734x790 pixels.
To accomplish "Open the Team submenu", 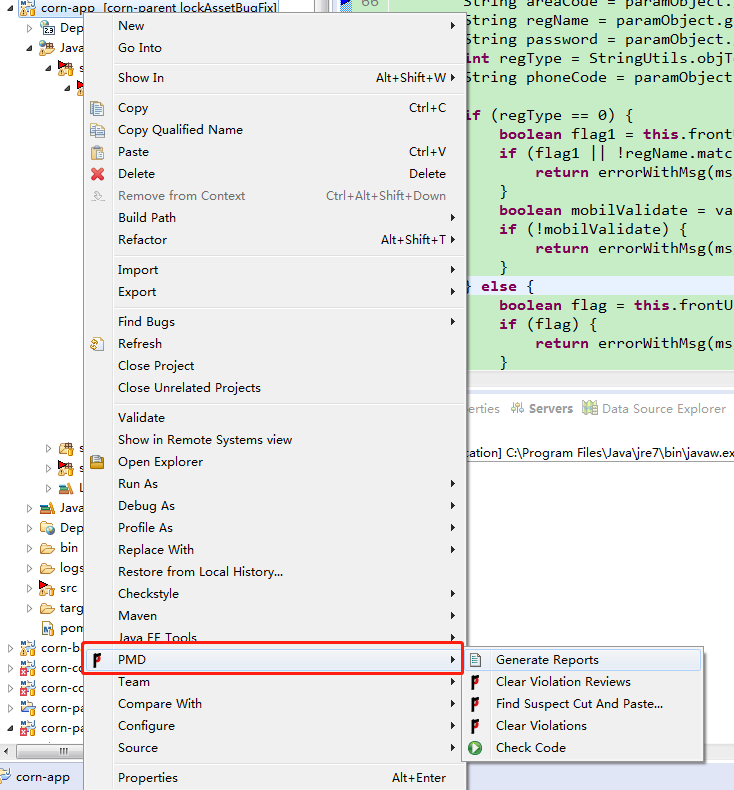I will (x=274, y=682).
